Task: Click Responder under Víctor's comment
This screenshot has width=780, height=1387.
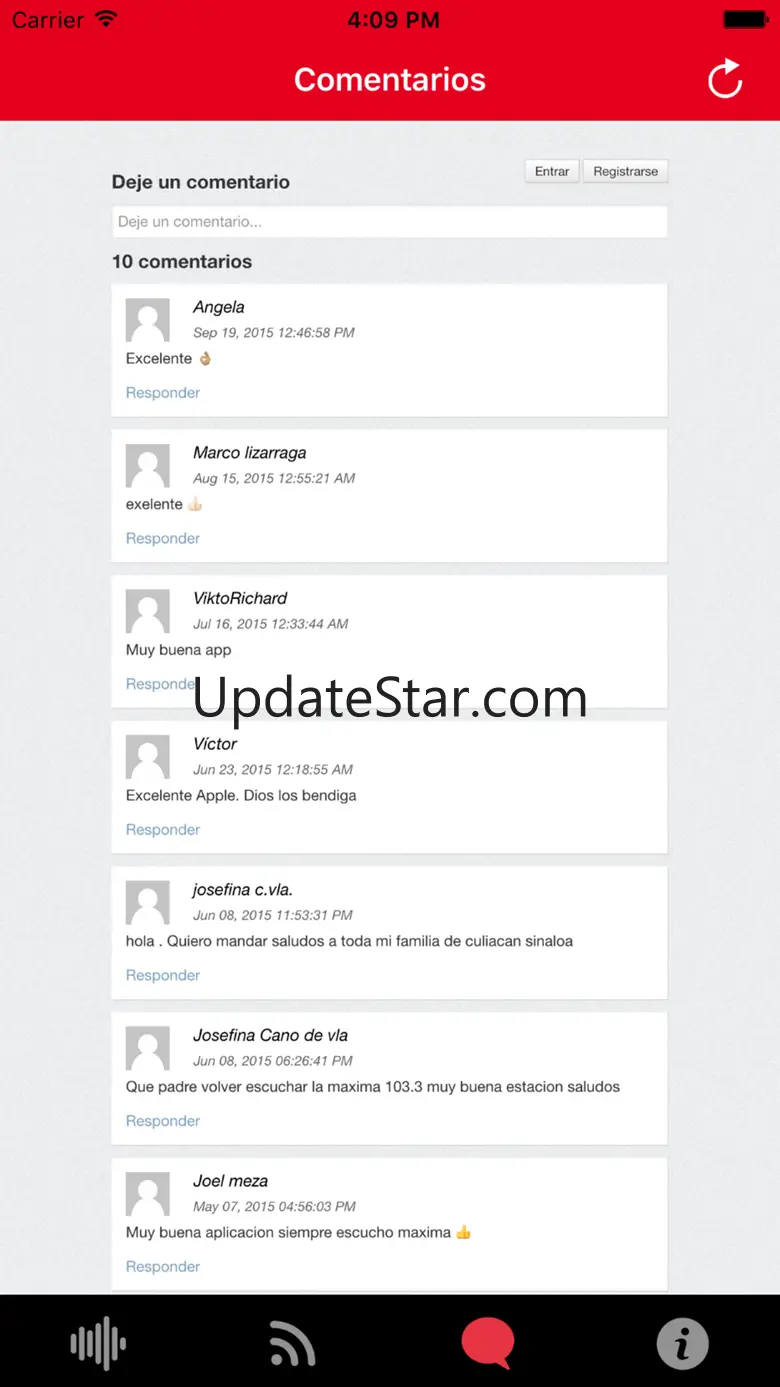Action: click(x=163, y=830)
